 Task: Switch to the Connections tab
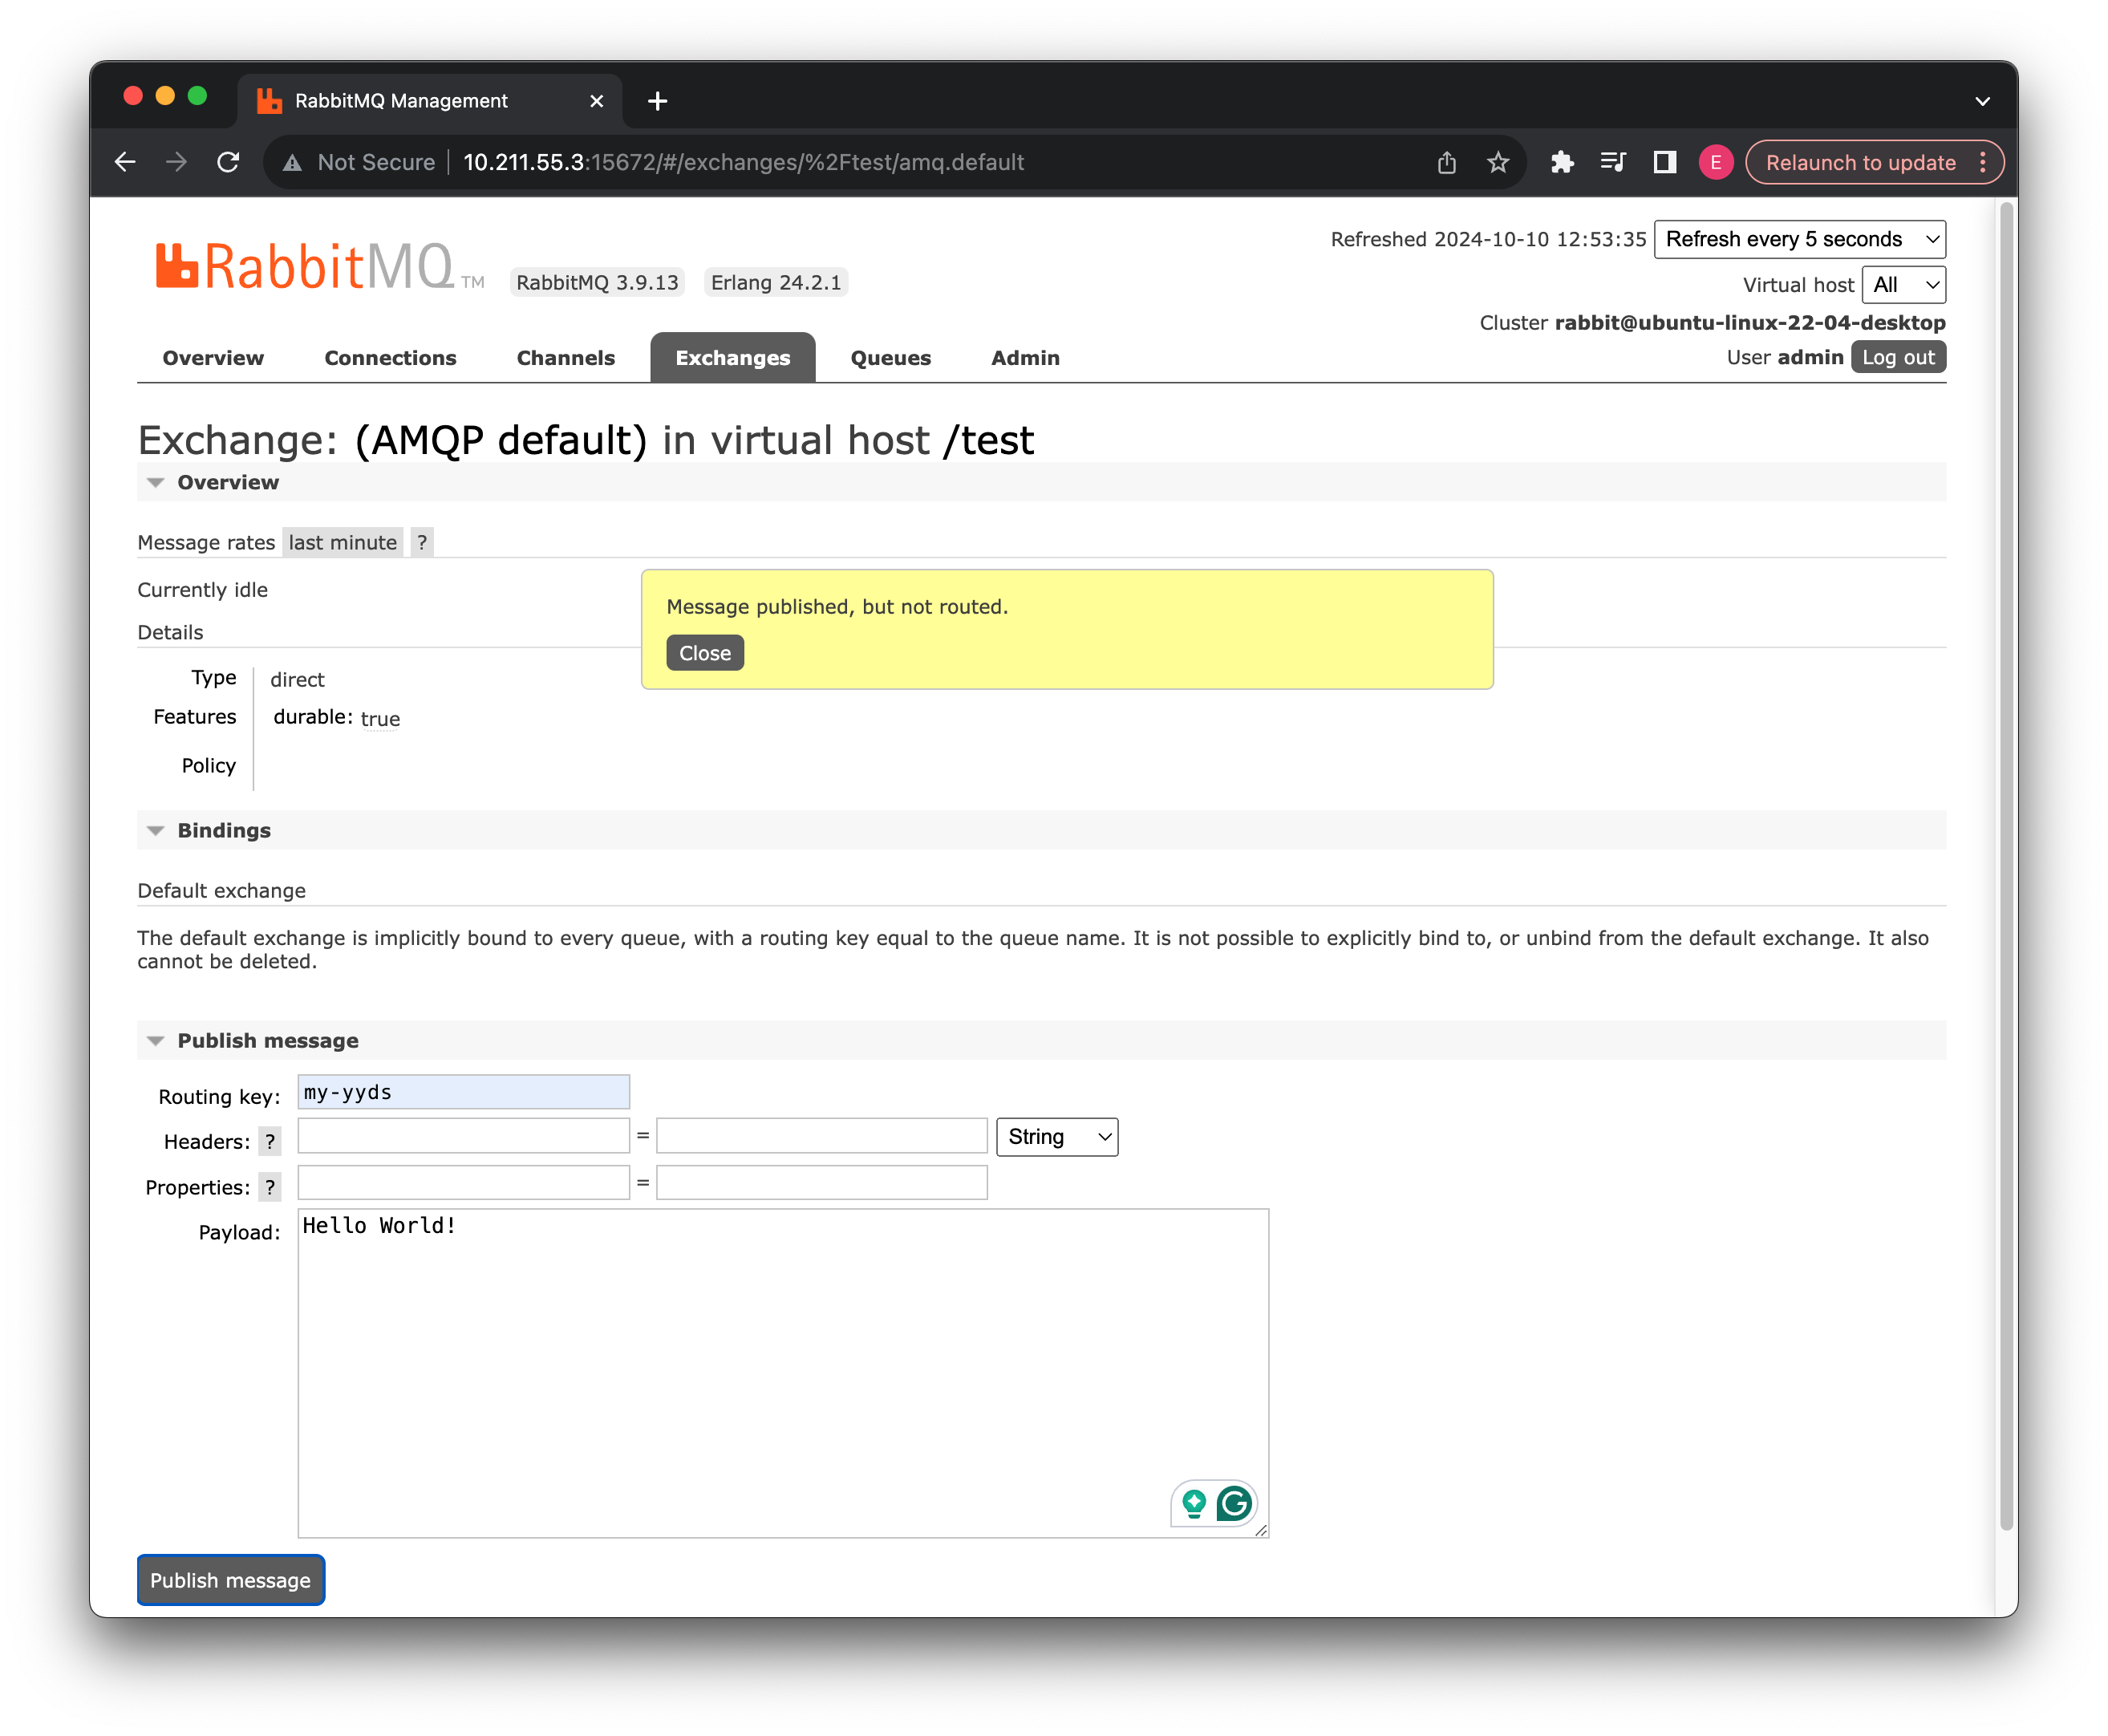point(390,358)
